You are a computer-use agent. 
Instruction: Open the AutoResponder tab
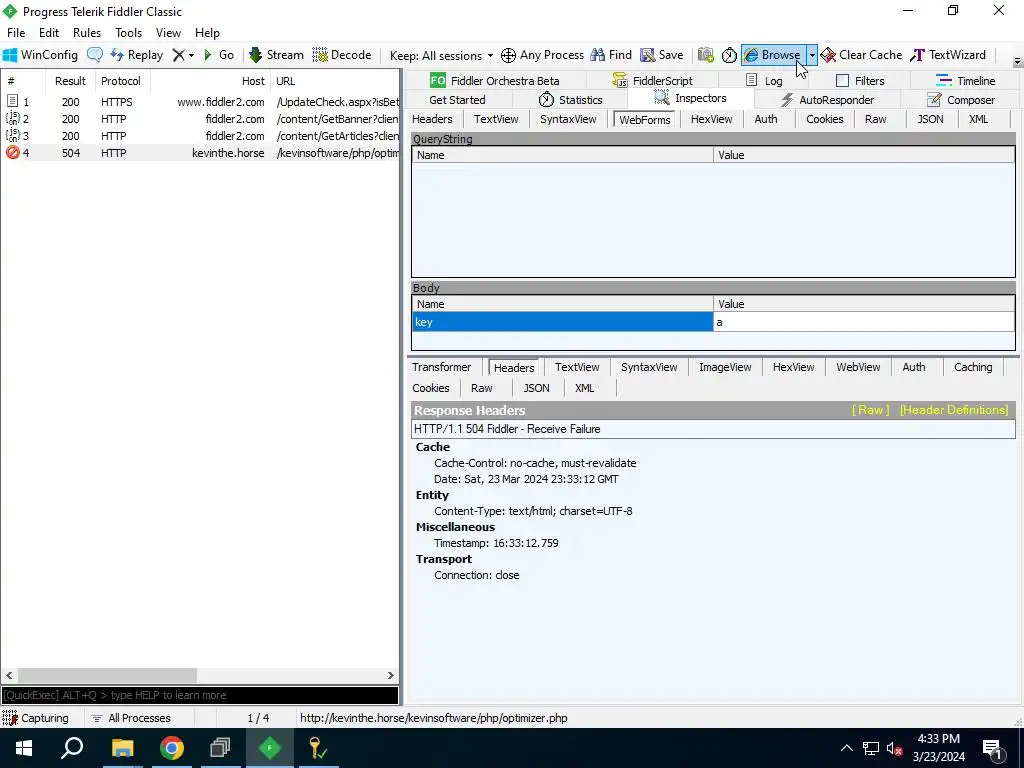[x=827, y=100]
